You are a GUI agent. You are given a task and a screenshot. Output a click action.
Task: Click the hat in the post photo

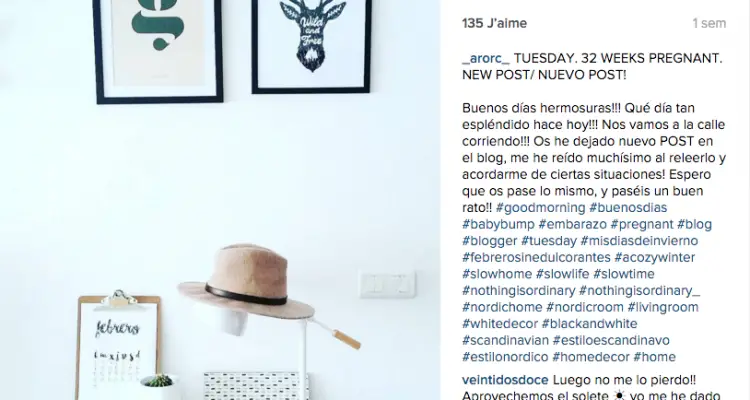pyautogui.click(x=246, y=281)
